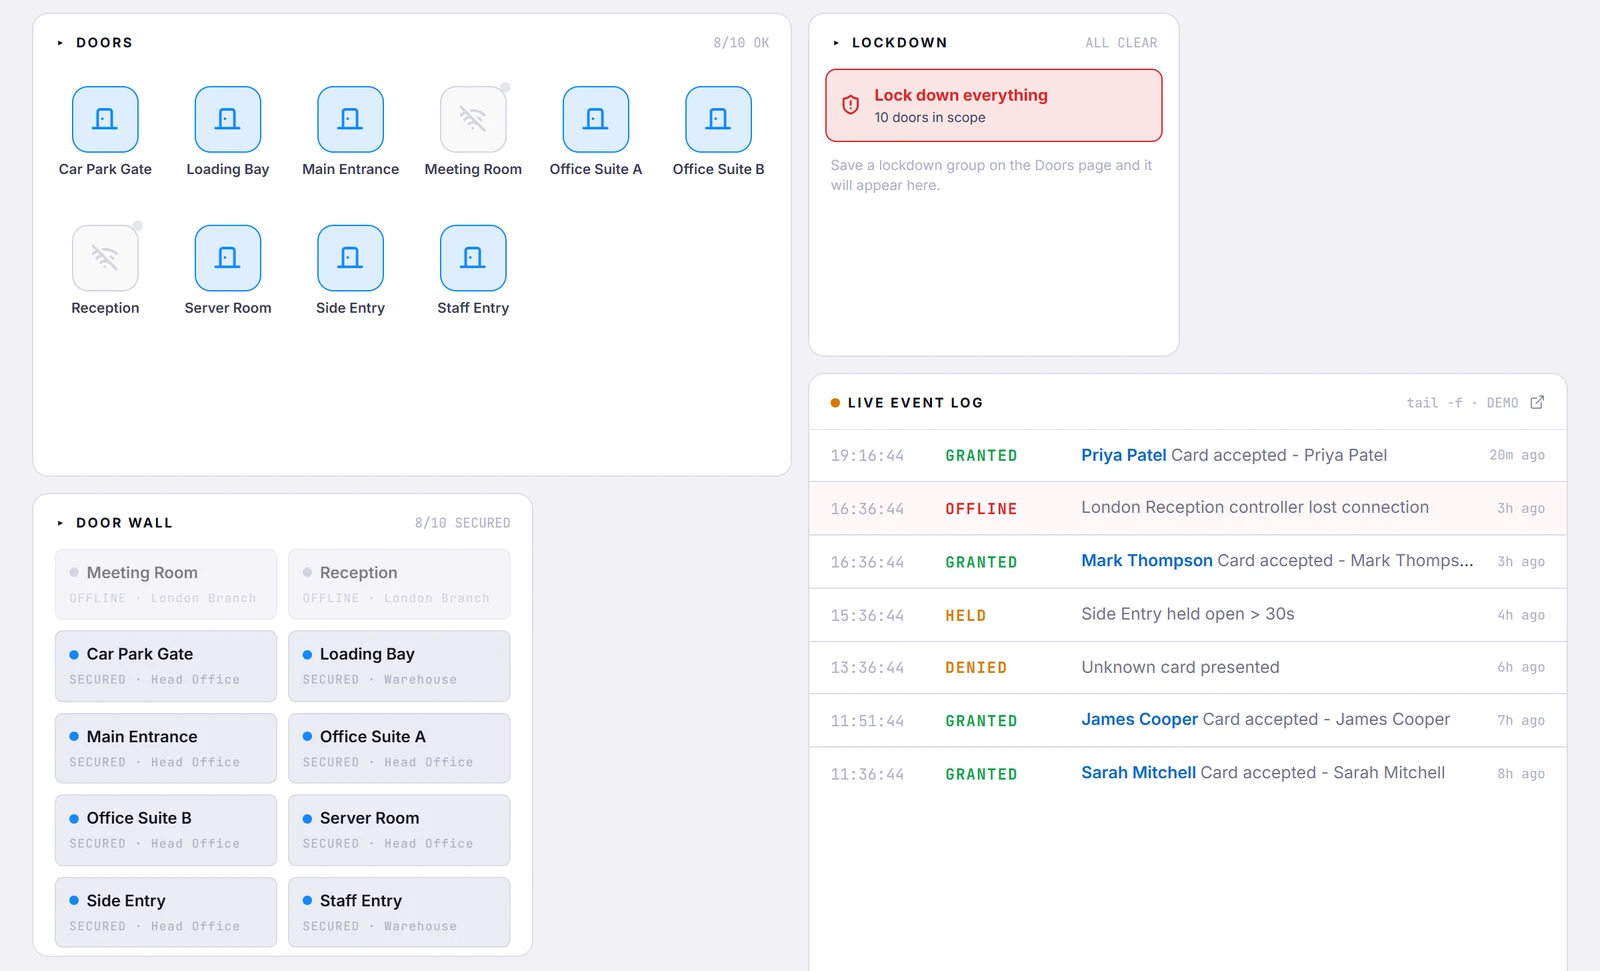Click the 8/10 SECURED door wall status
Screen dimensions: 1600x971
[462, 523]
